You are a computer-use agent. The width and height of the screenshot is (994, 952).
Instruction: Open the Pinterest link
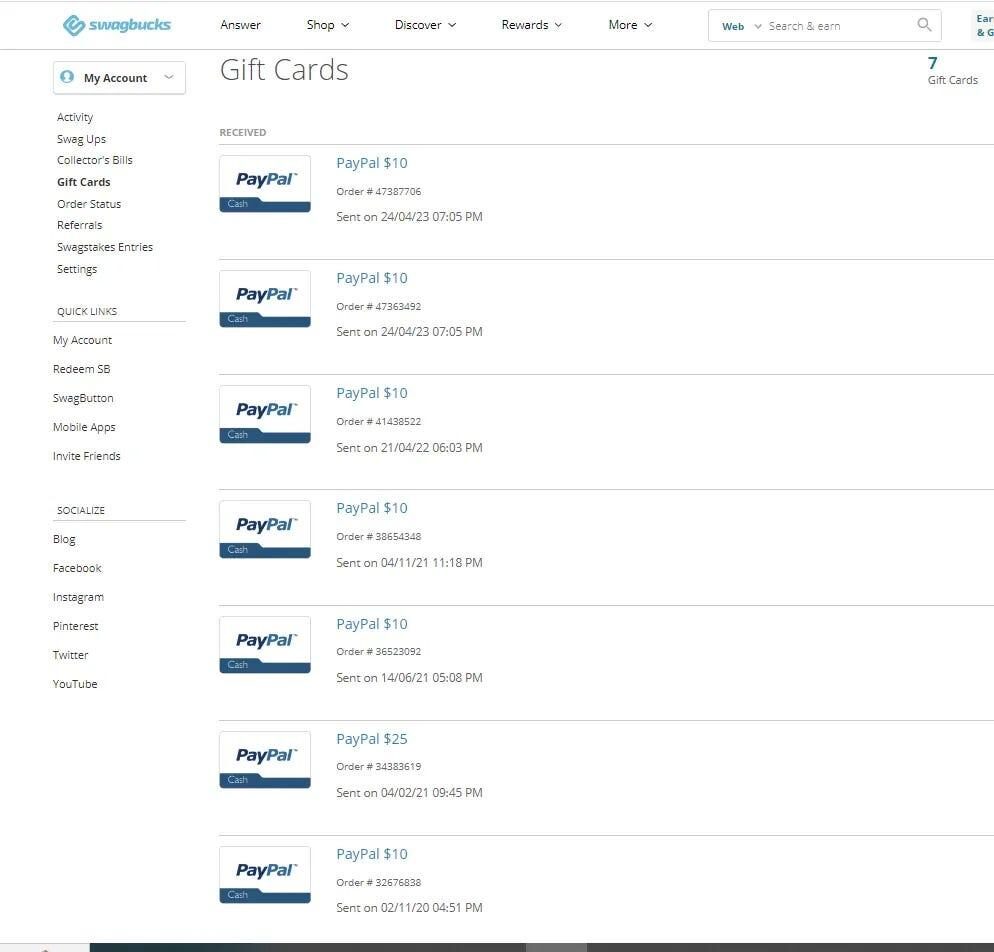pyautogui.click(x=75, y=626)
